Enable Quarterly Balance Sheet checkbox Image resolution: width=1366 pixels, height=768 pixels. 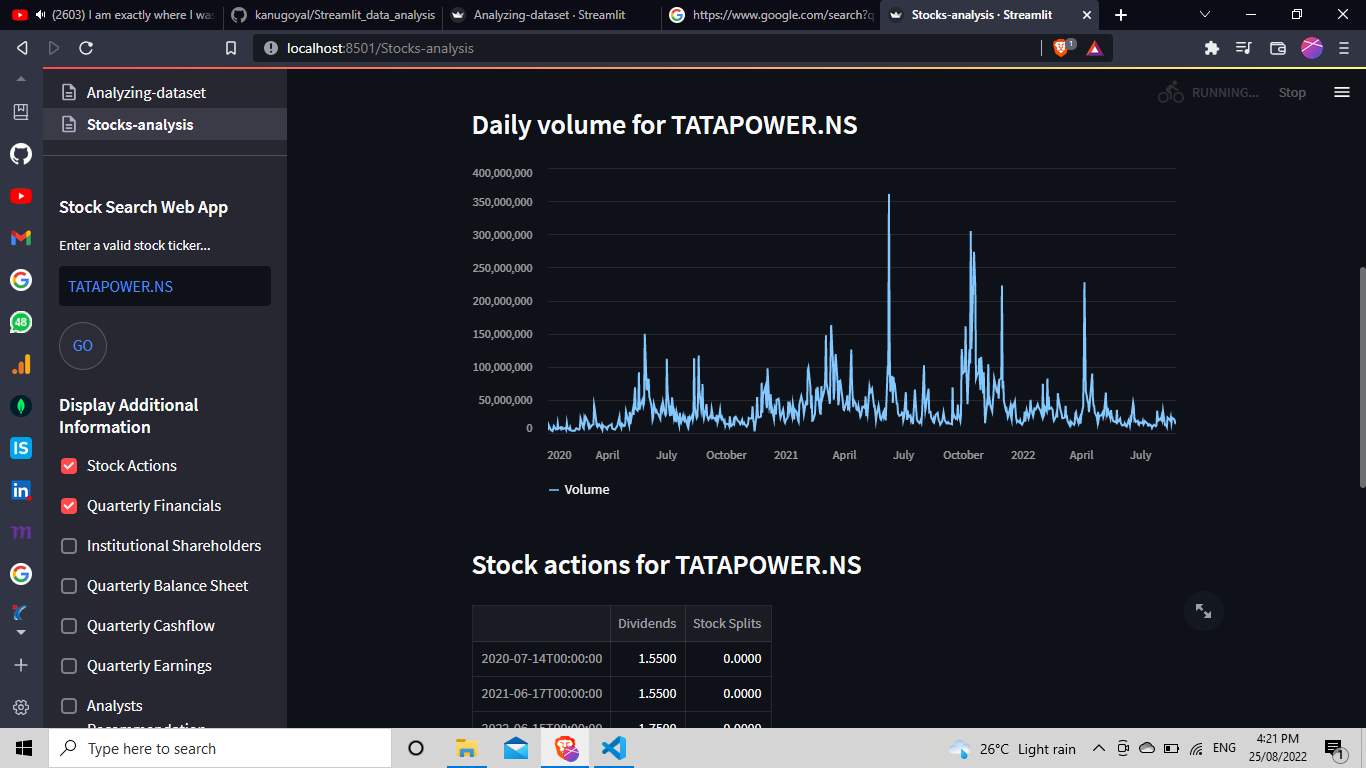pyautogui.click(x=69, y=586)
